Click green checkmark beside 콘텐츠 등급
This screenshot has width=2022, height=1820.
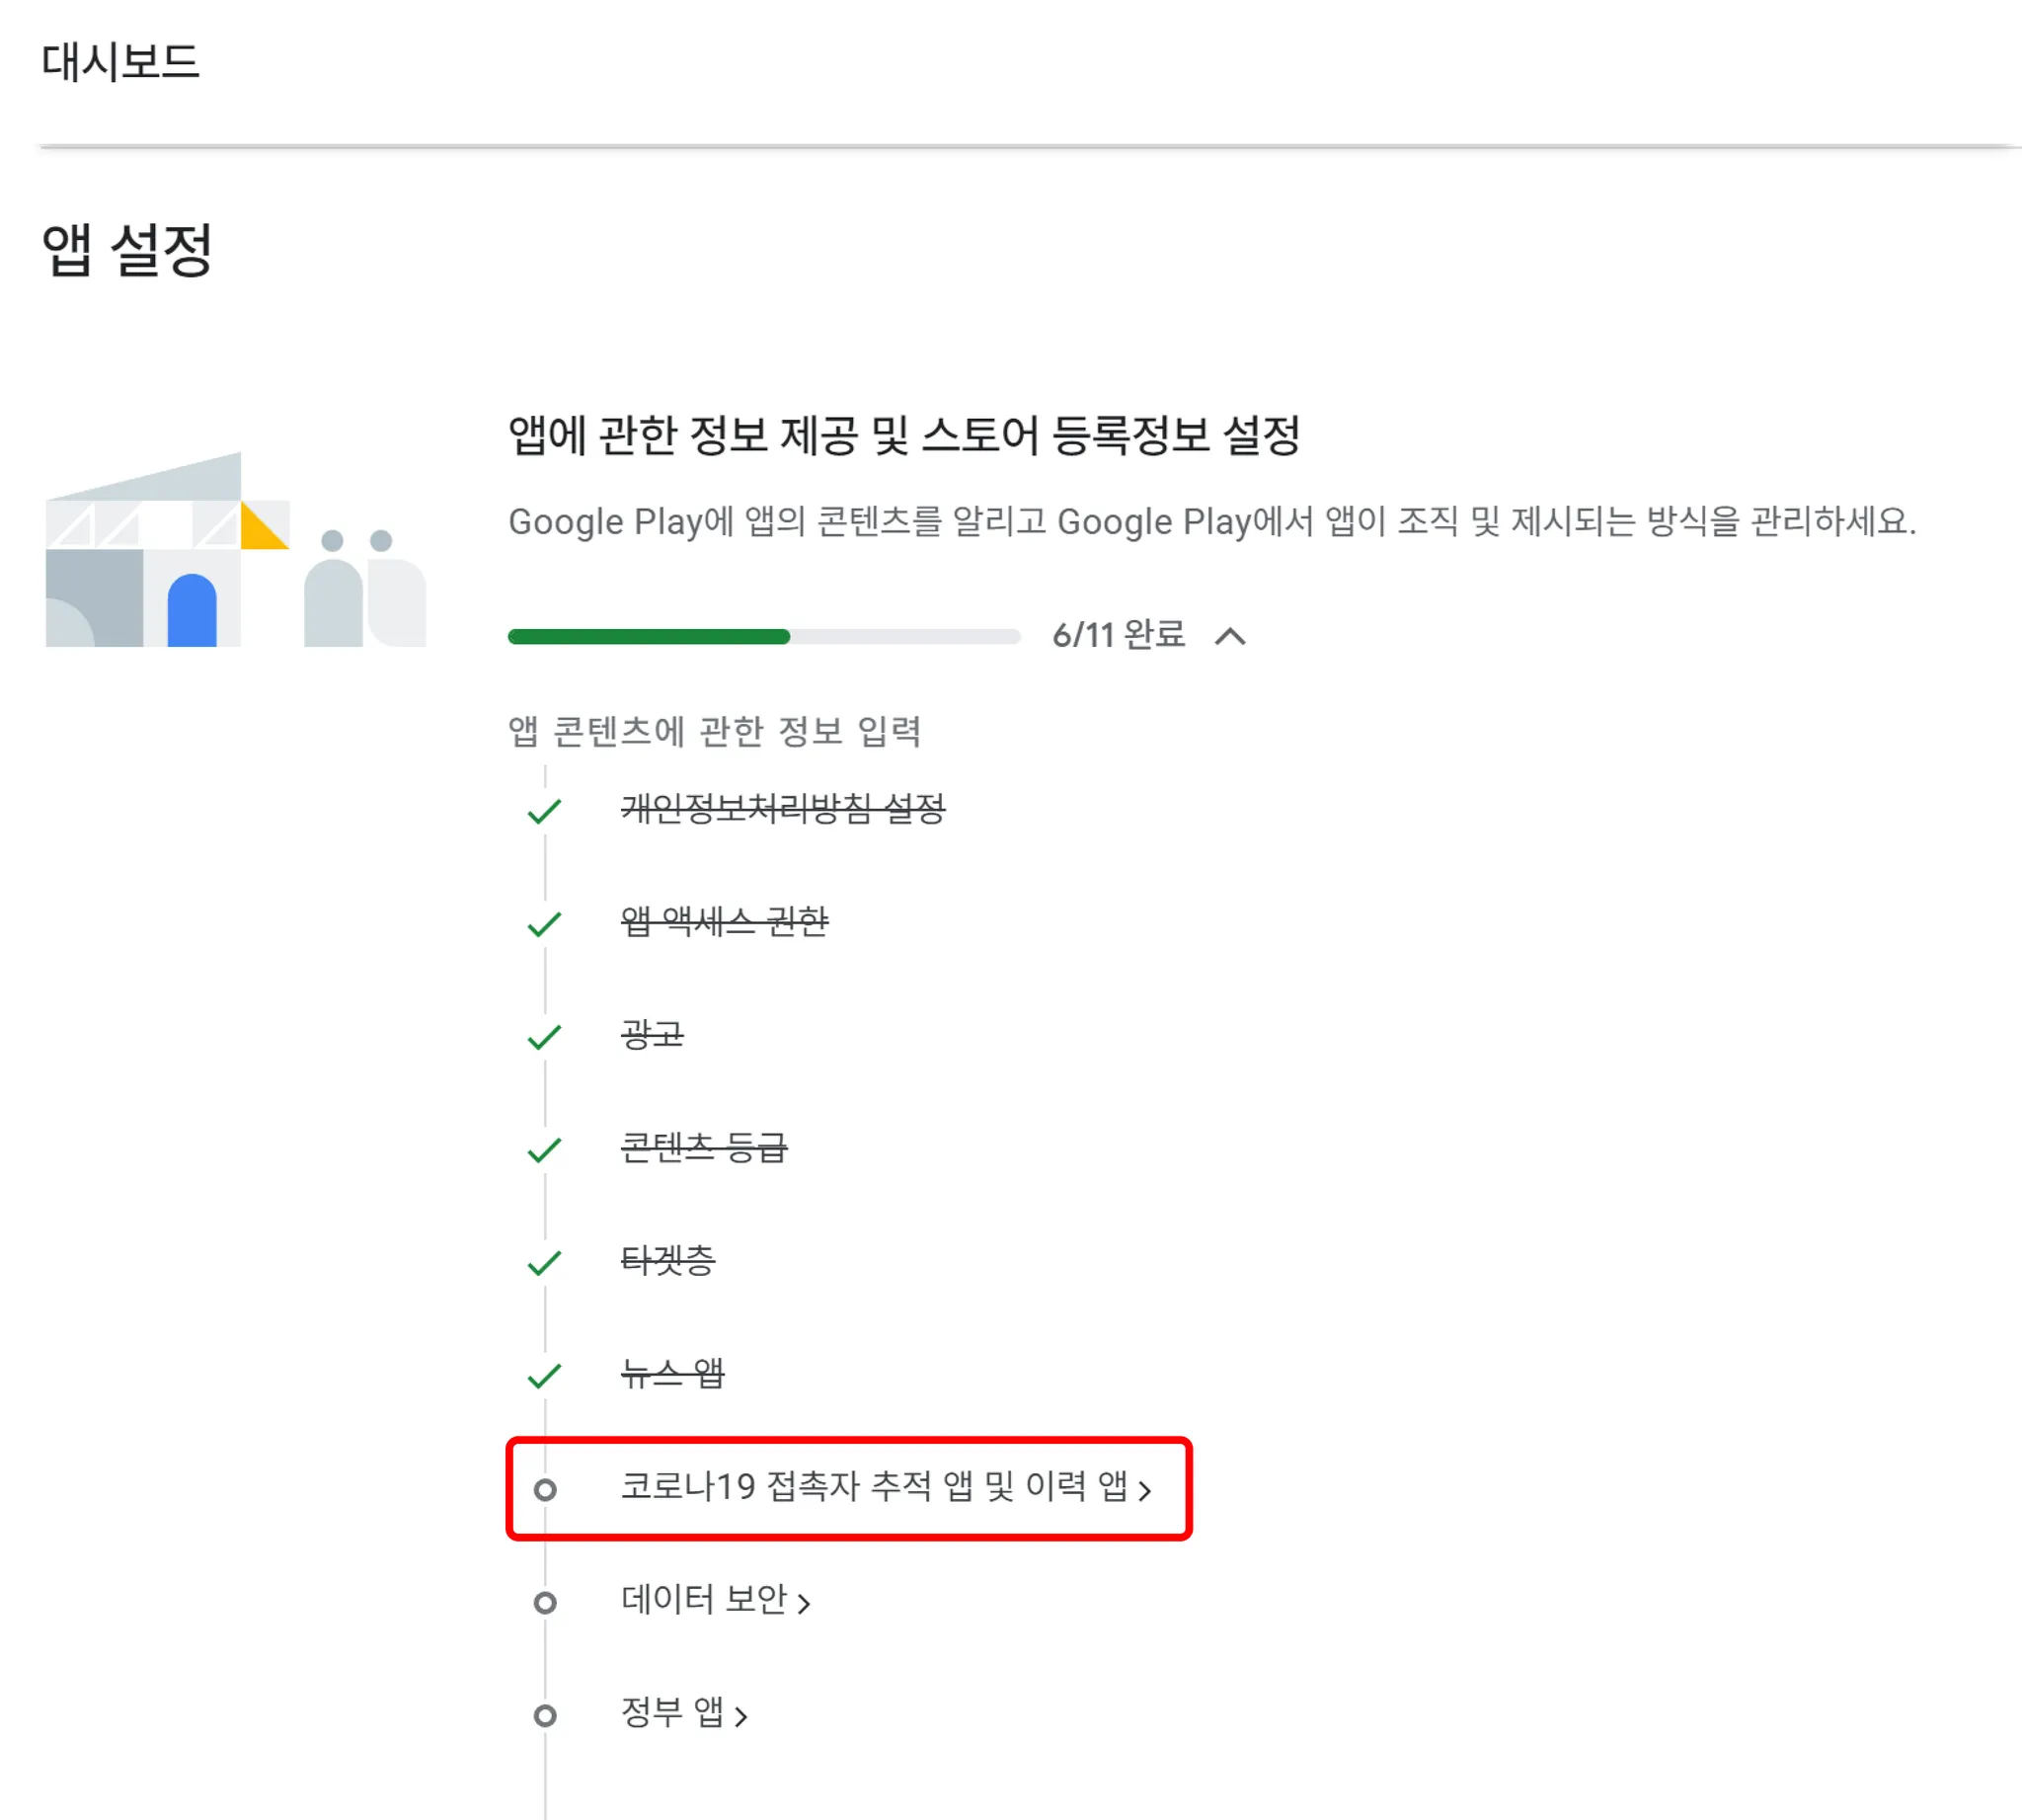point(544,1150)
